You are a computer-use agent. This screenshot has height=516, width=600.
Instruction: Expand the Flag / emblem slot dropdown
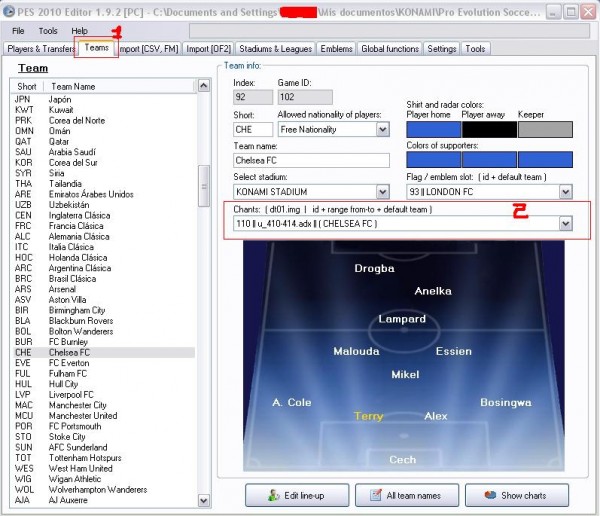[x=566, y=191]
